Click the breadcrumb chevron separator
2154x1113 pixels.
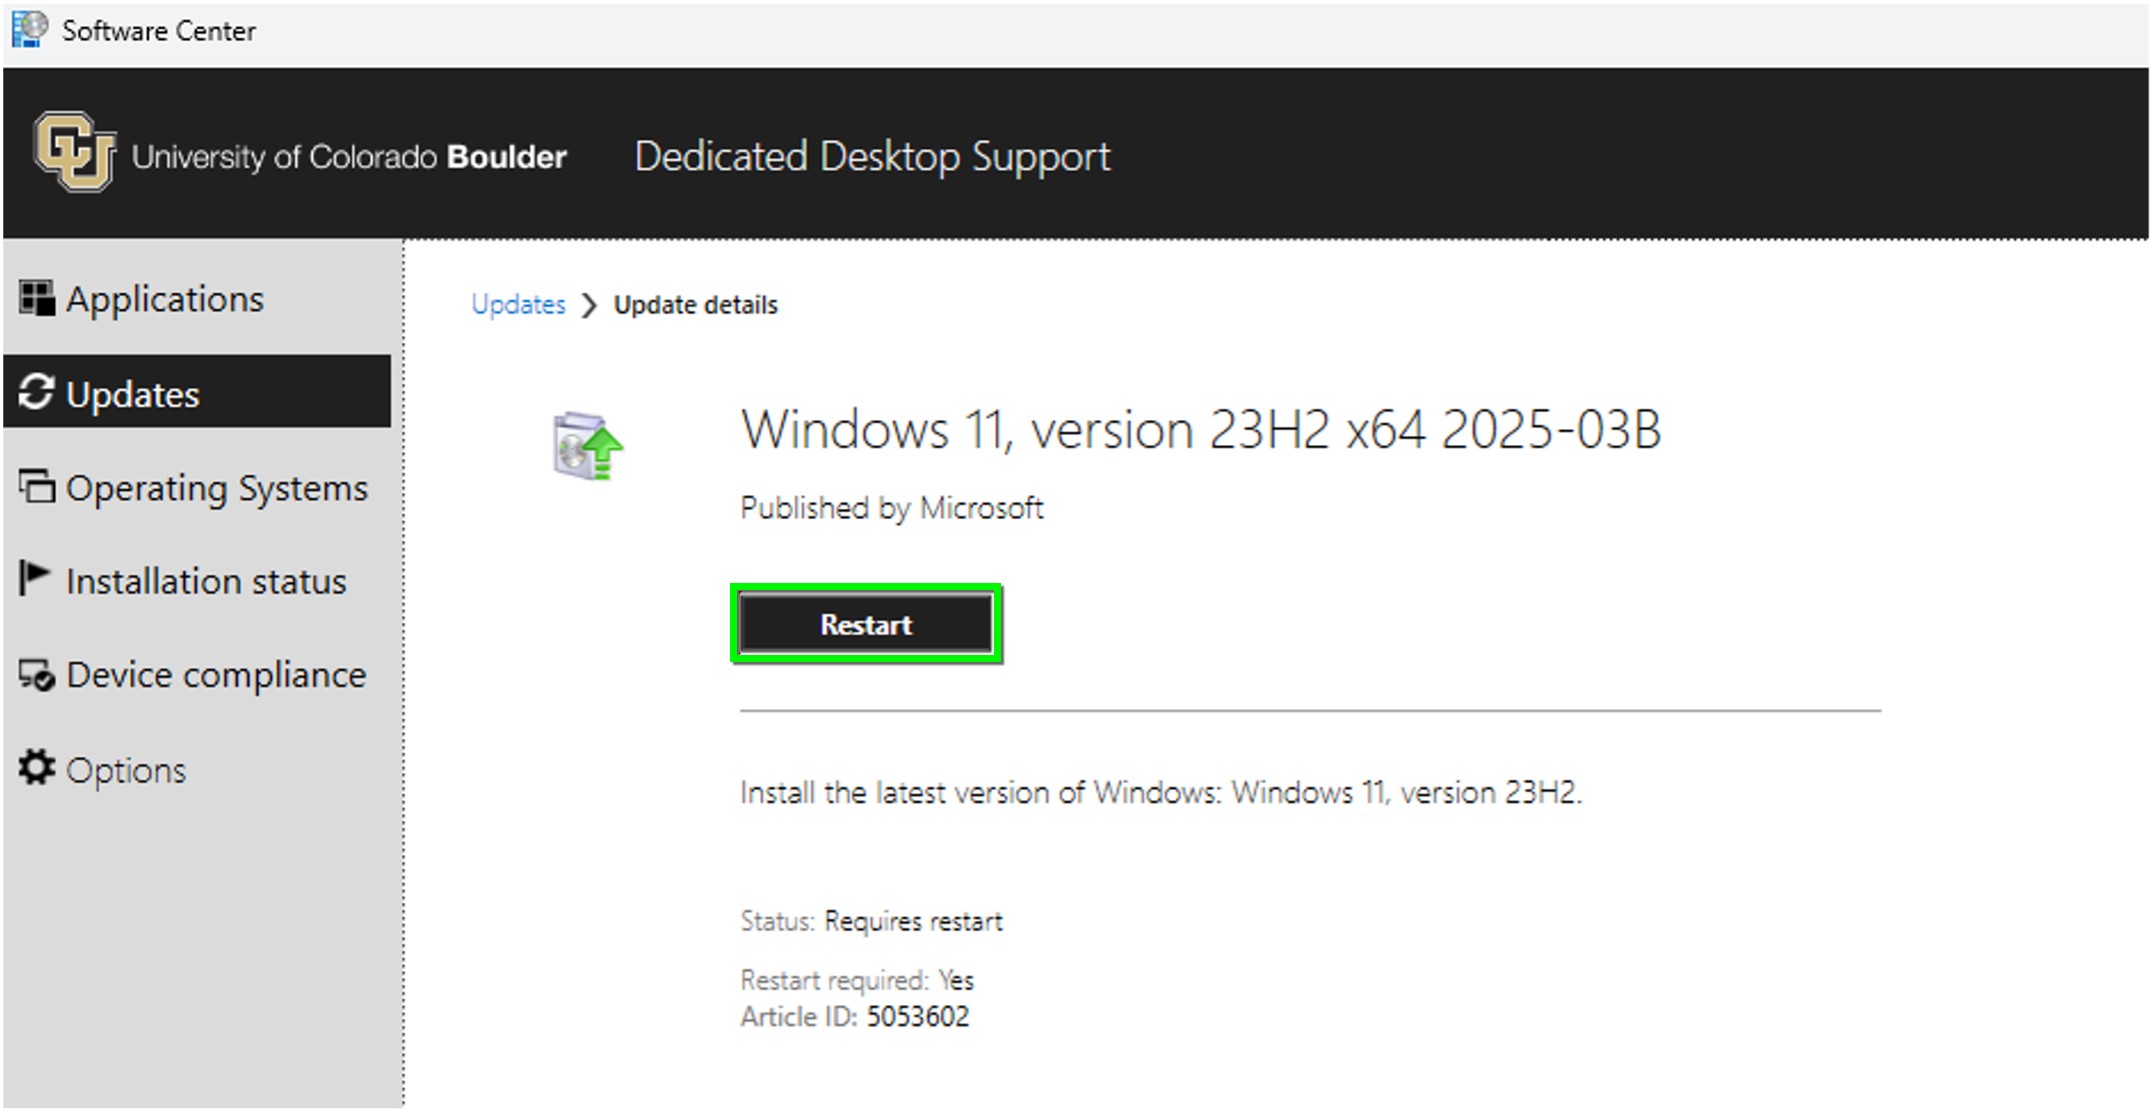(x=589, y=305)
